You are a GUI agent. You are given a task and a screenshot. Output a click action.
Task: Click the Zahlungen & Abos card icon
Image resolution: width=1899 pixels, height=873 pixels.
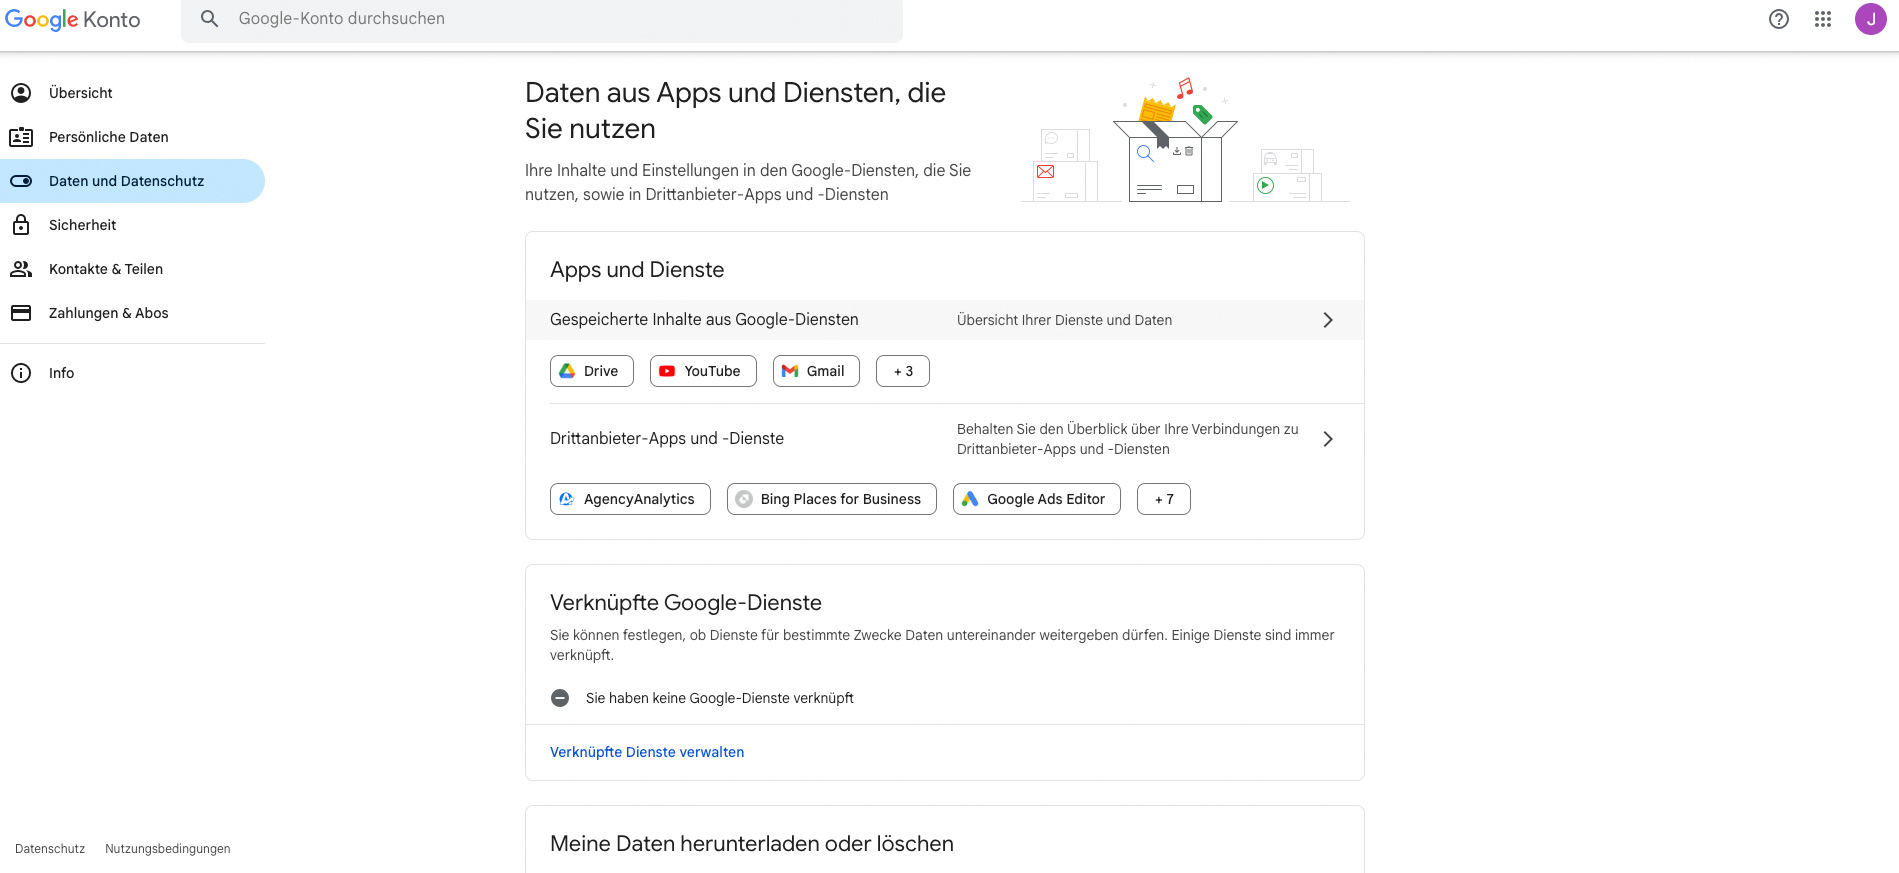[x=21, y=313]
